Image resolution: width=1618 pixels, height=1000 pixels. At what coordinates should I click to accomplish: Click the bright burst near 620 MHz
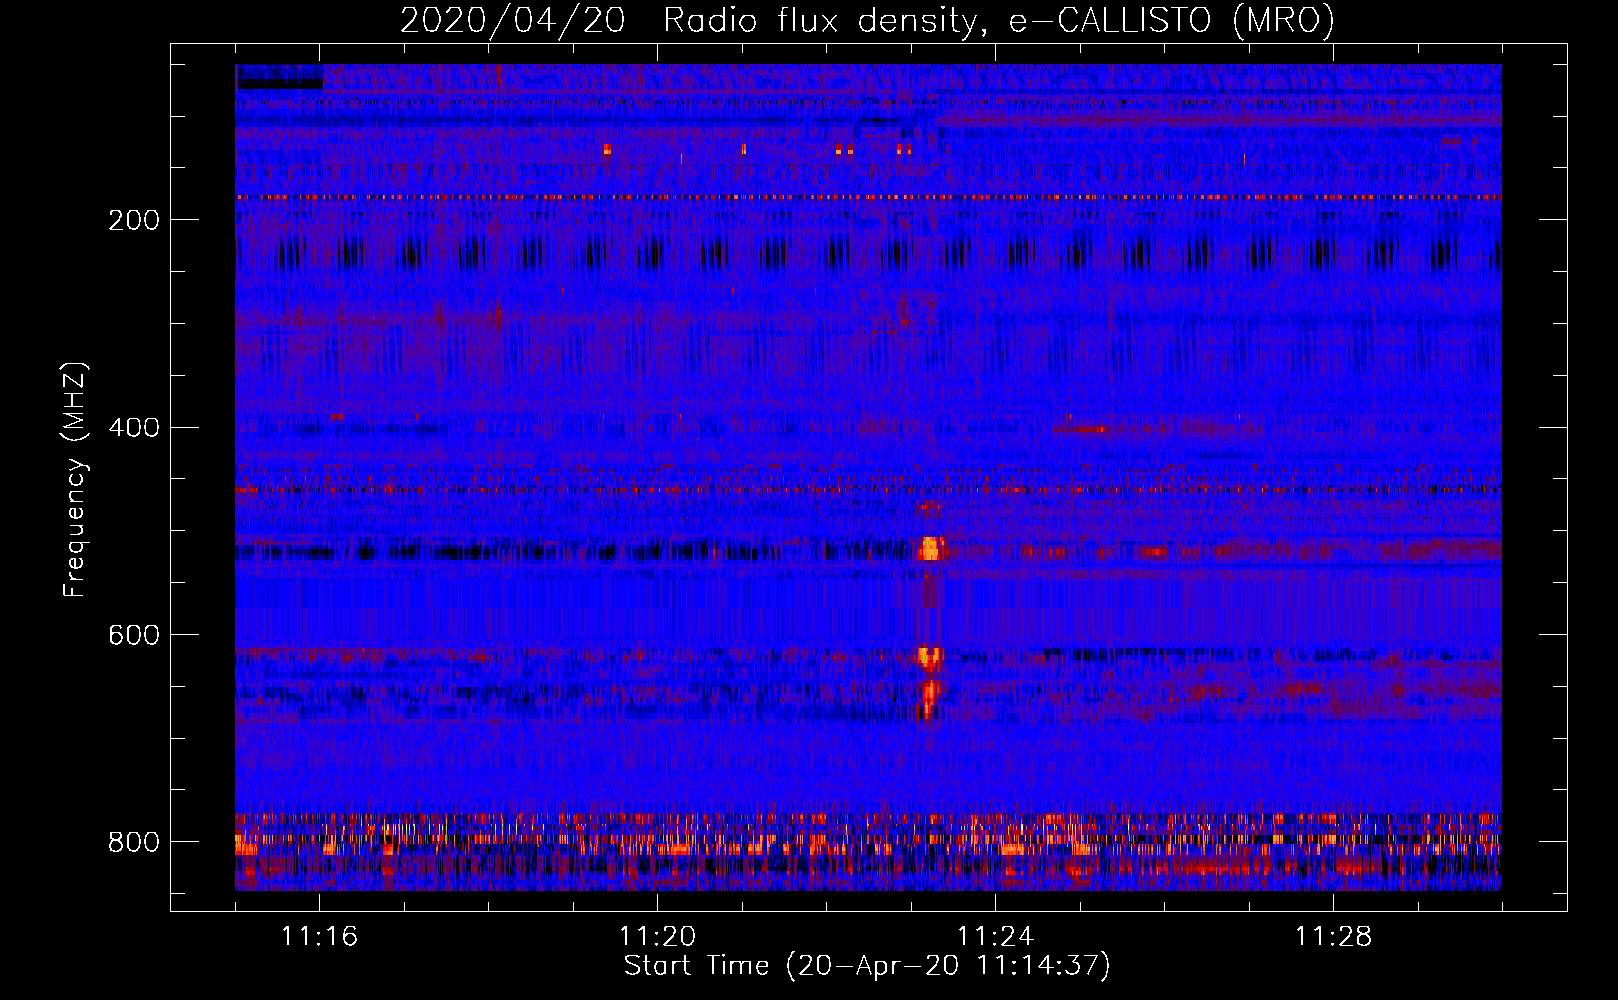[929, 657]
